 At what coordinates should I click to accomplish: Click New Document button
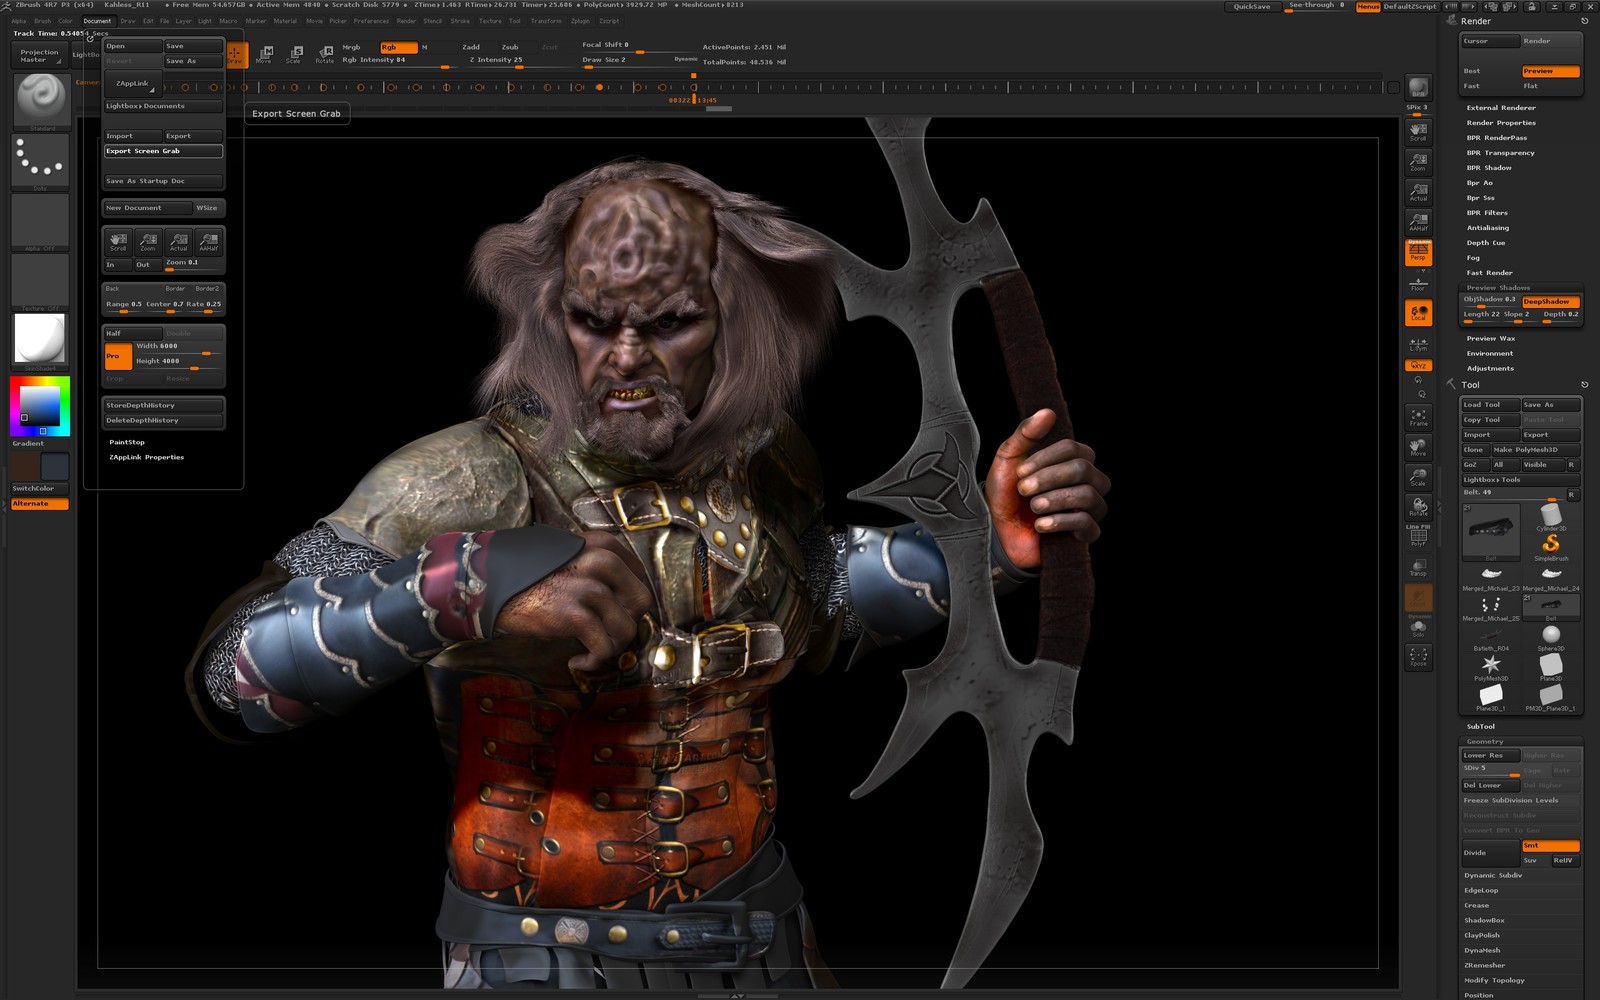click(x=147, y=208)
